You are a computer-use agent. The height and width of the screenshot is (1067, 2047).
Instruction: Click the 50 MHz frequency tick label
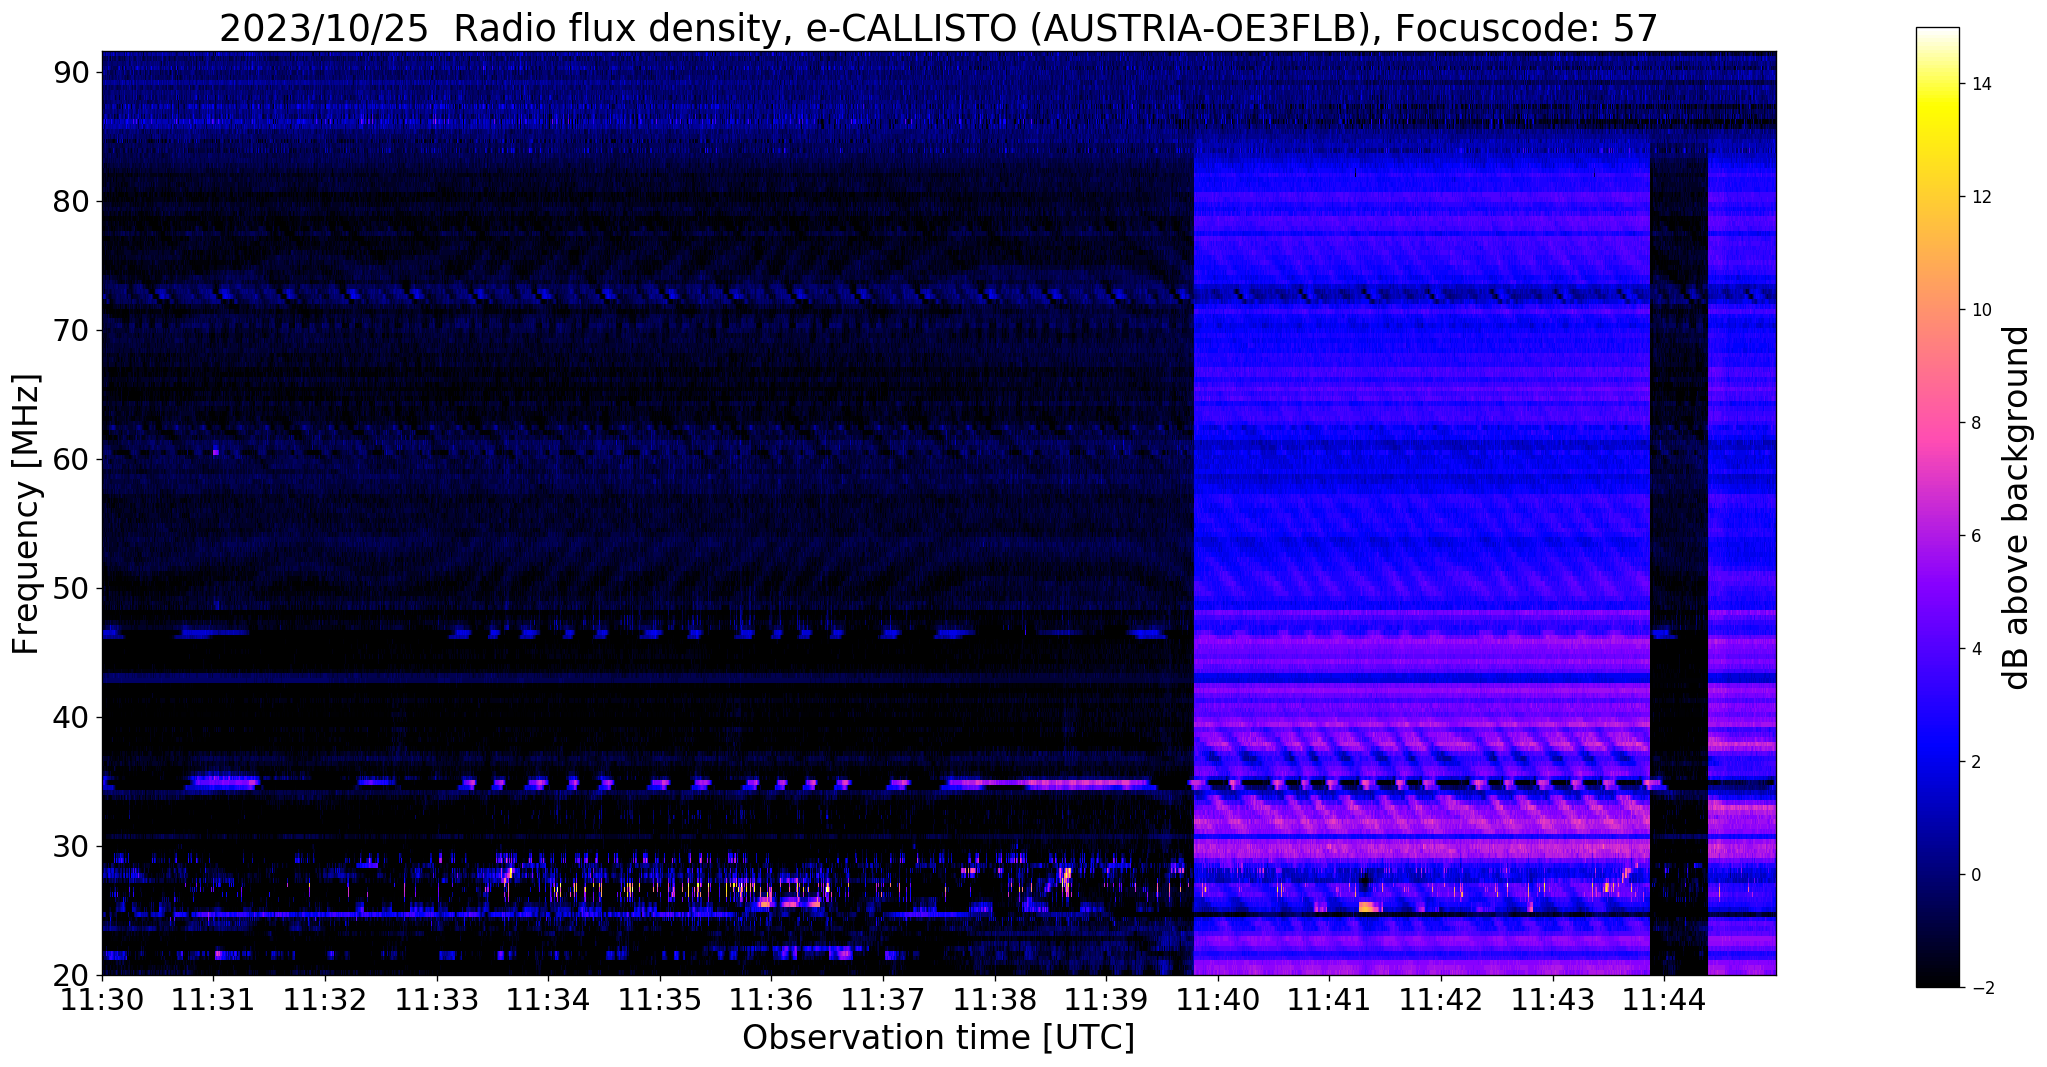71,588
